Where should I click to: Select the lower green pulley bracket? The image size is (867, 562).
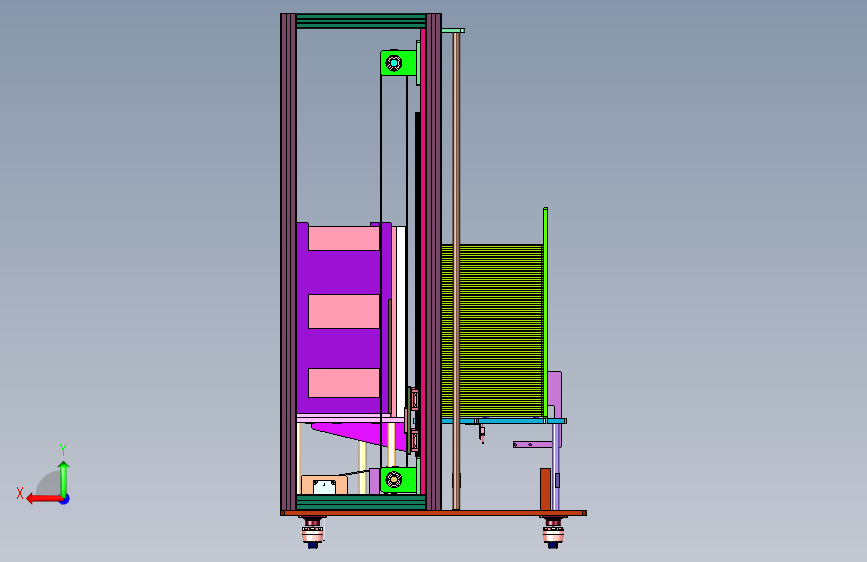coord(399,480)
